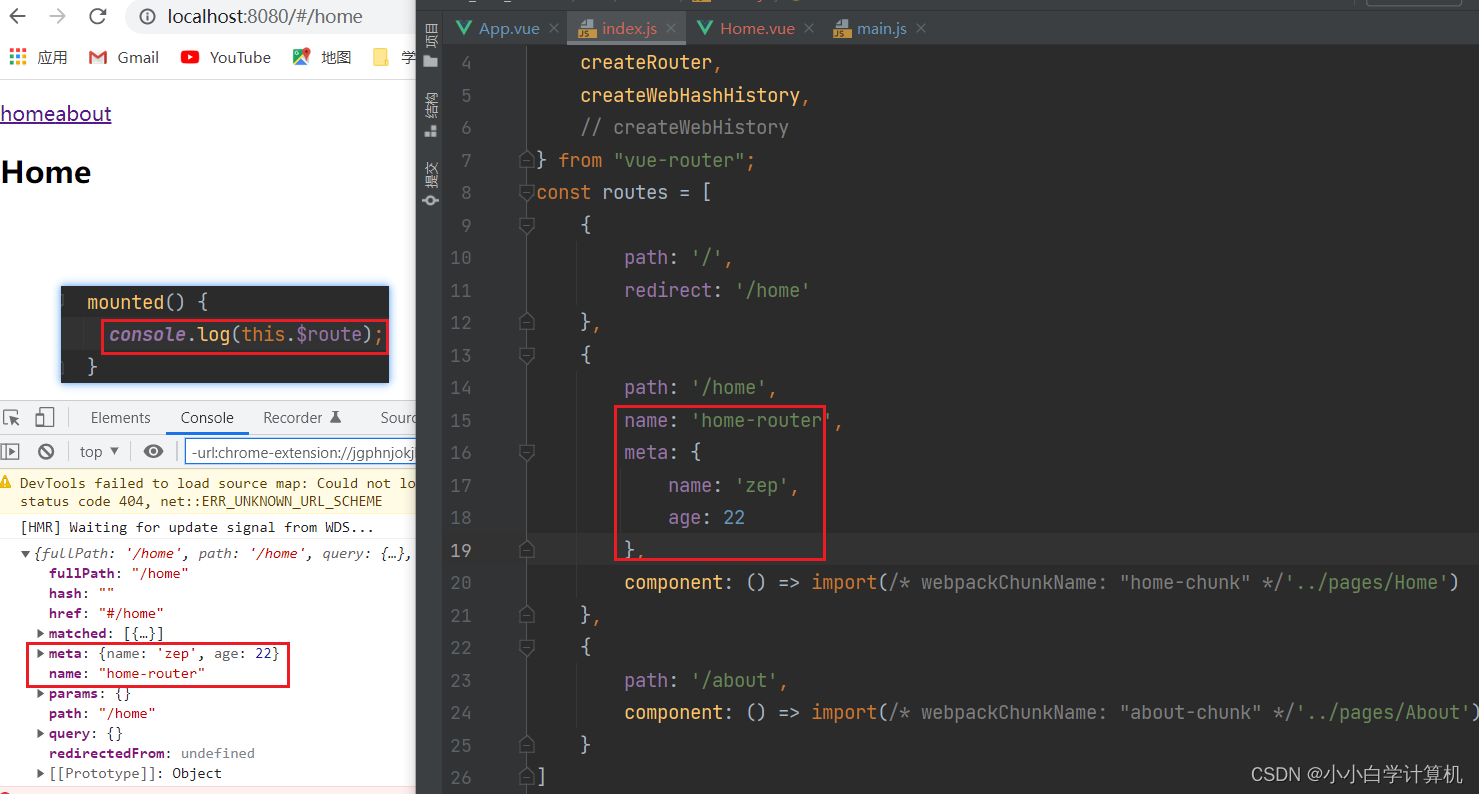This screenshot has height=794, width=1479.
Task: Close the App.vue editor tab
Action: coord(553,28)
